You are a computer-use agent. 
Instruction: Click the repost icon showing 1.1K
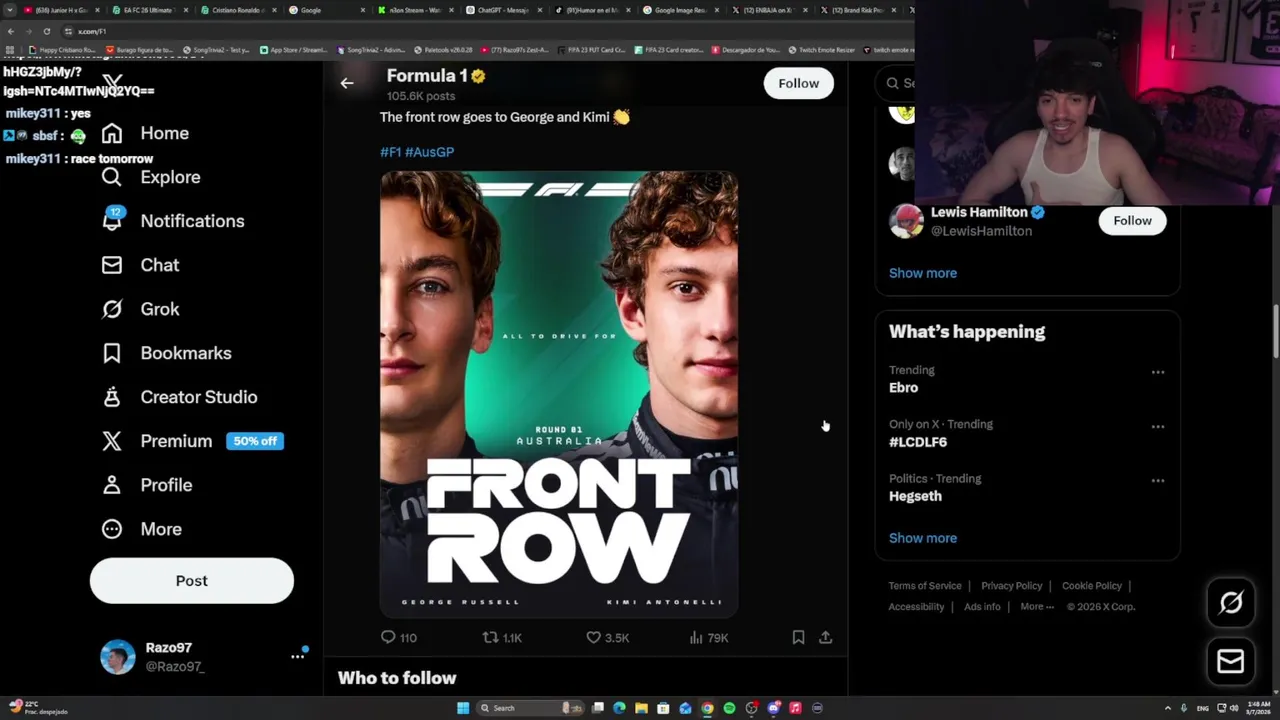pos(490,637)
